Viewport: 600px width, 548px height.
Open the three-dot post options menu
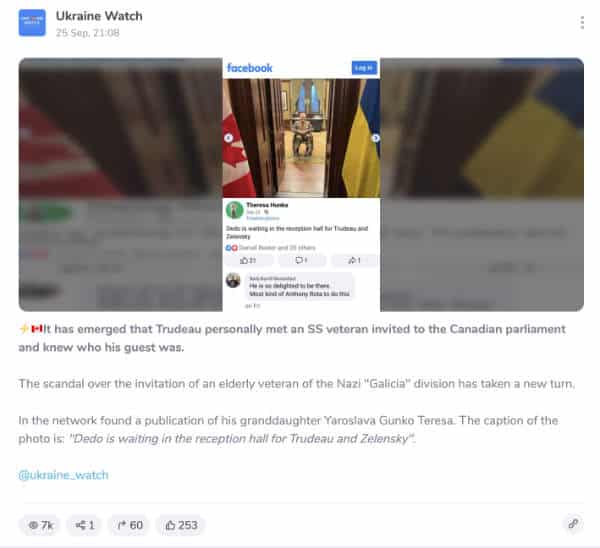point(582,23)
